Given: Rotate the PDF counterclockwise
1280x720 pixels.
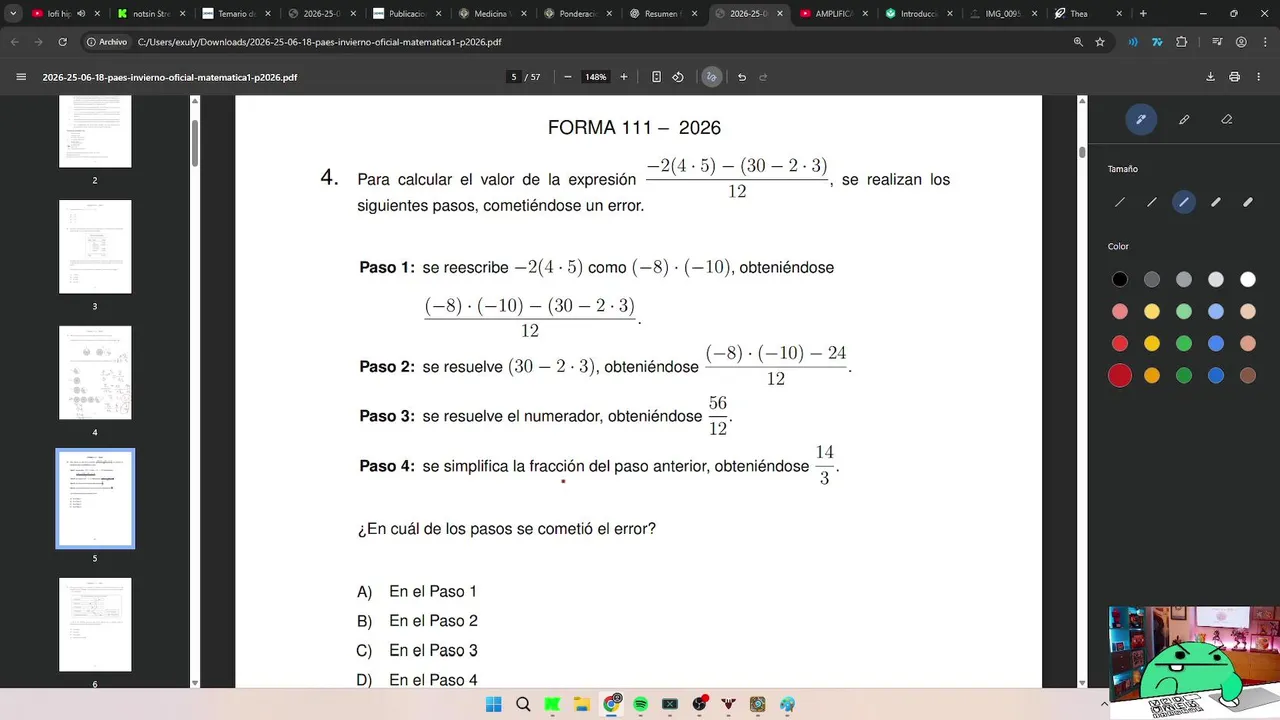Looking at the screenshot, I should click(x=678, y=77).
